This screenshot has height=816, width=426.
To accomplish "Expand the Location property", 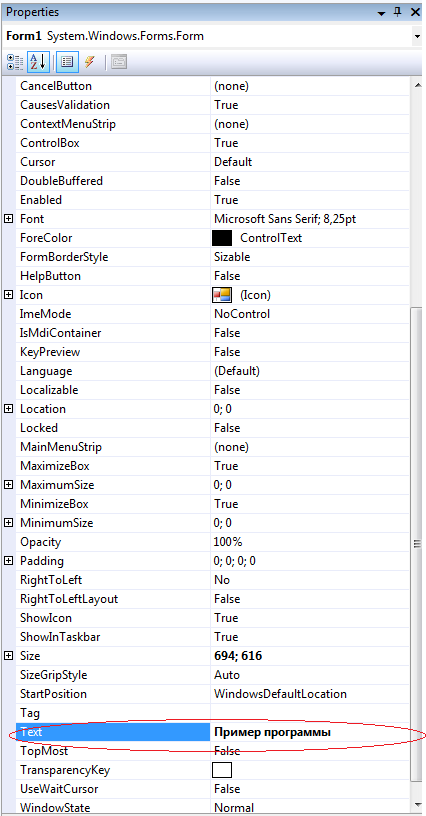I will point(8,409).
